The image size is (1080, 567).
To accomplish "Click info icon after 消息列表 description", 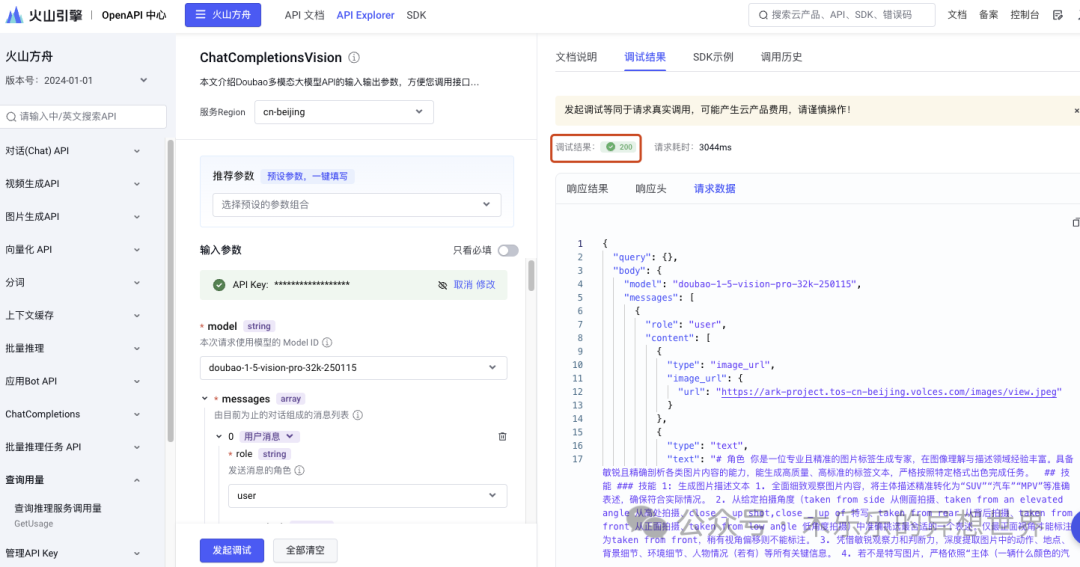I will [357, 415].
